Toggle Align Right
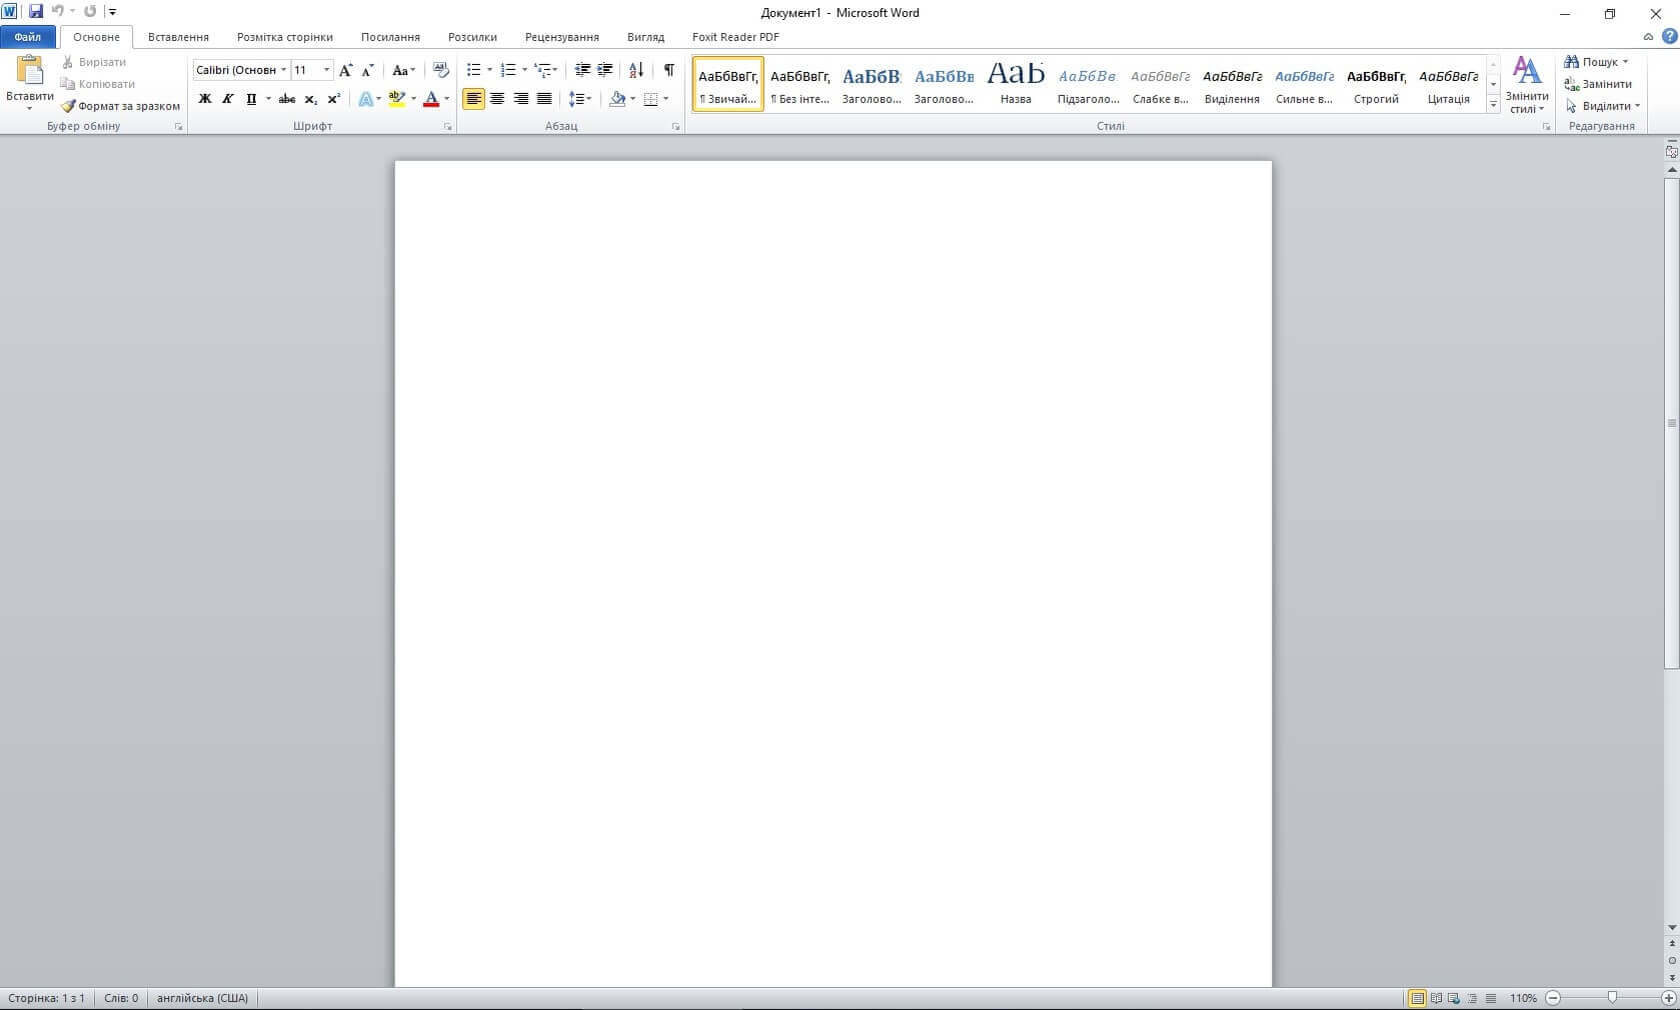 click(x=521, y=99)
